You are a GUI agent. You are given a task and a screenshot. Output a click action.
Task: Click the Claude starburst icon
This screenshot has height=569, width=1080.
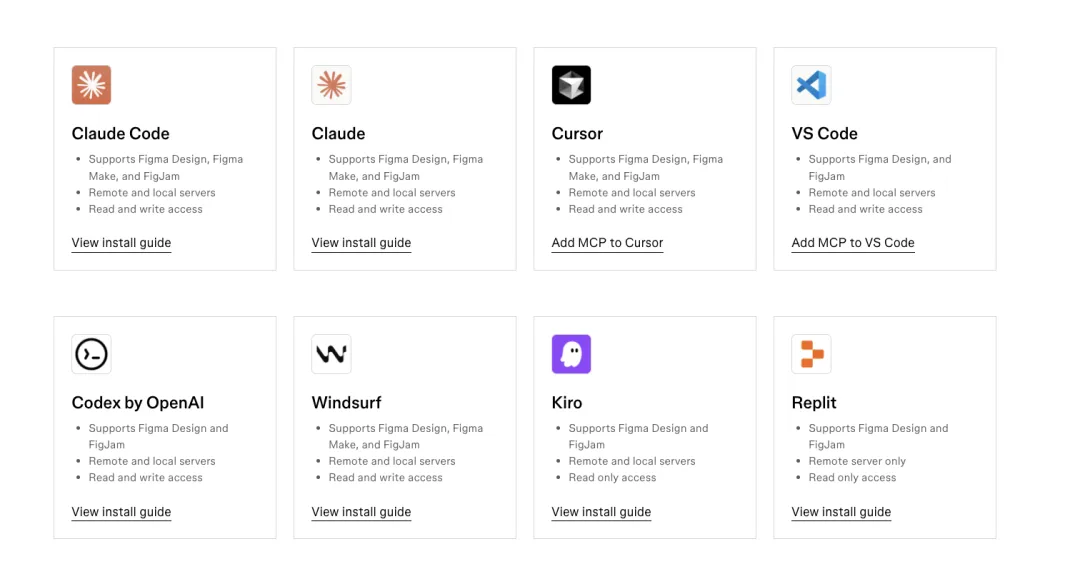tap(331, 85)
